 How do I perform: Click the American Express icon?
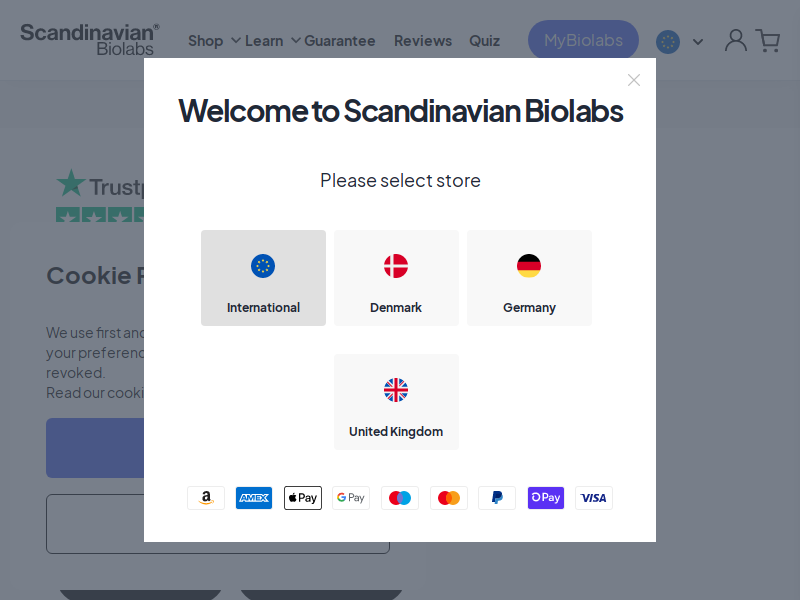pos(254,497)
